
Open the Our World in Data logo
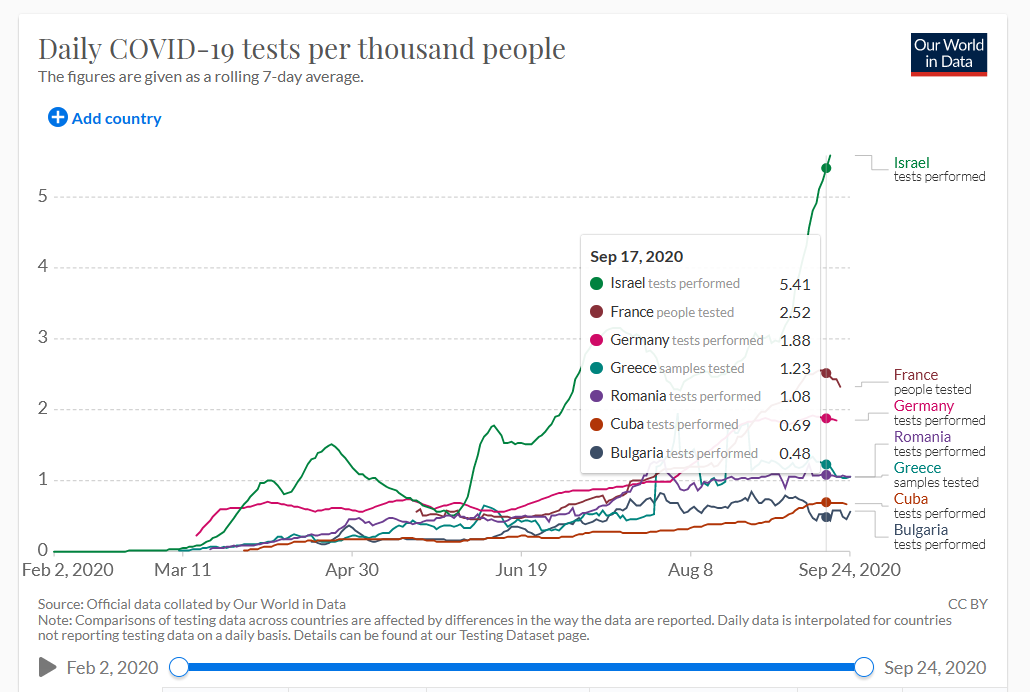click(949, 55)
